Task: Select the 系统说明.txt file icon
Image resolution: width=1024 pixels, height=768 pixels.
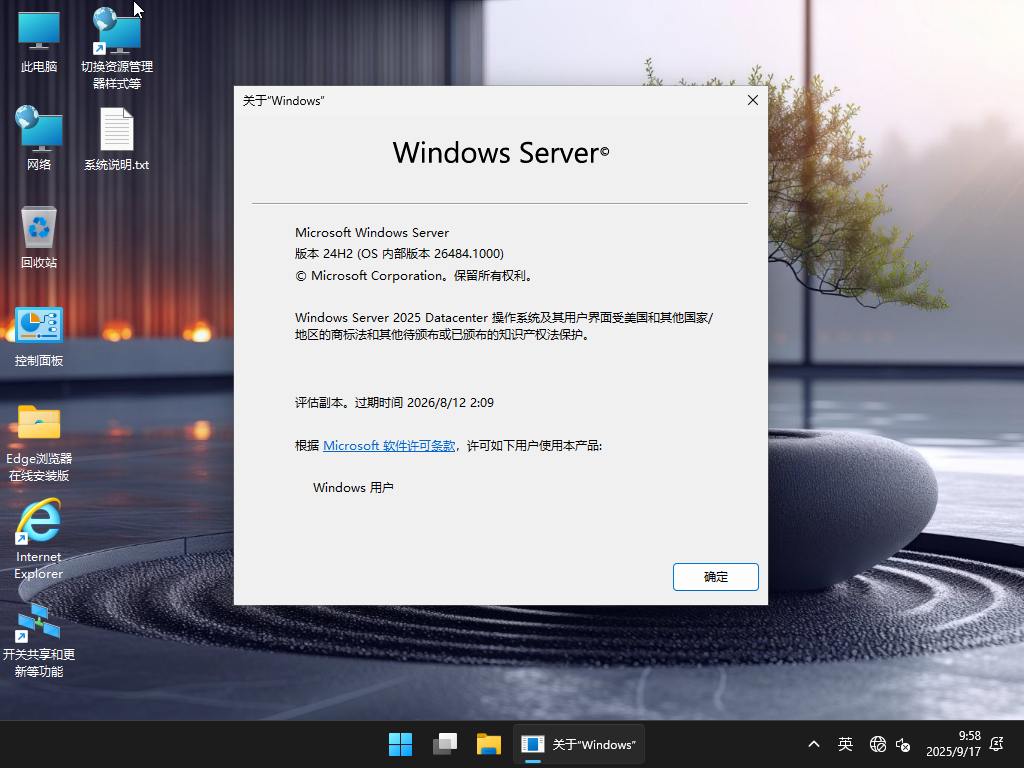Action: [117, 140]
